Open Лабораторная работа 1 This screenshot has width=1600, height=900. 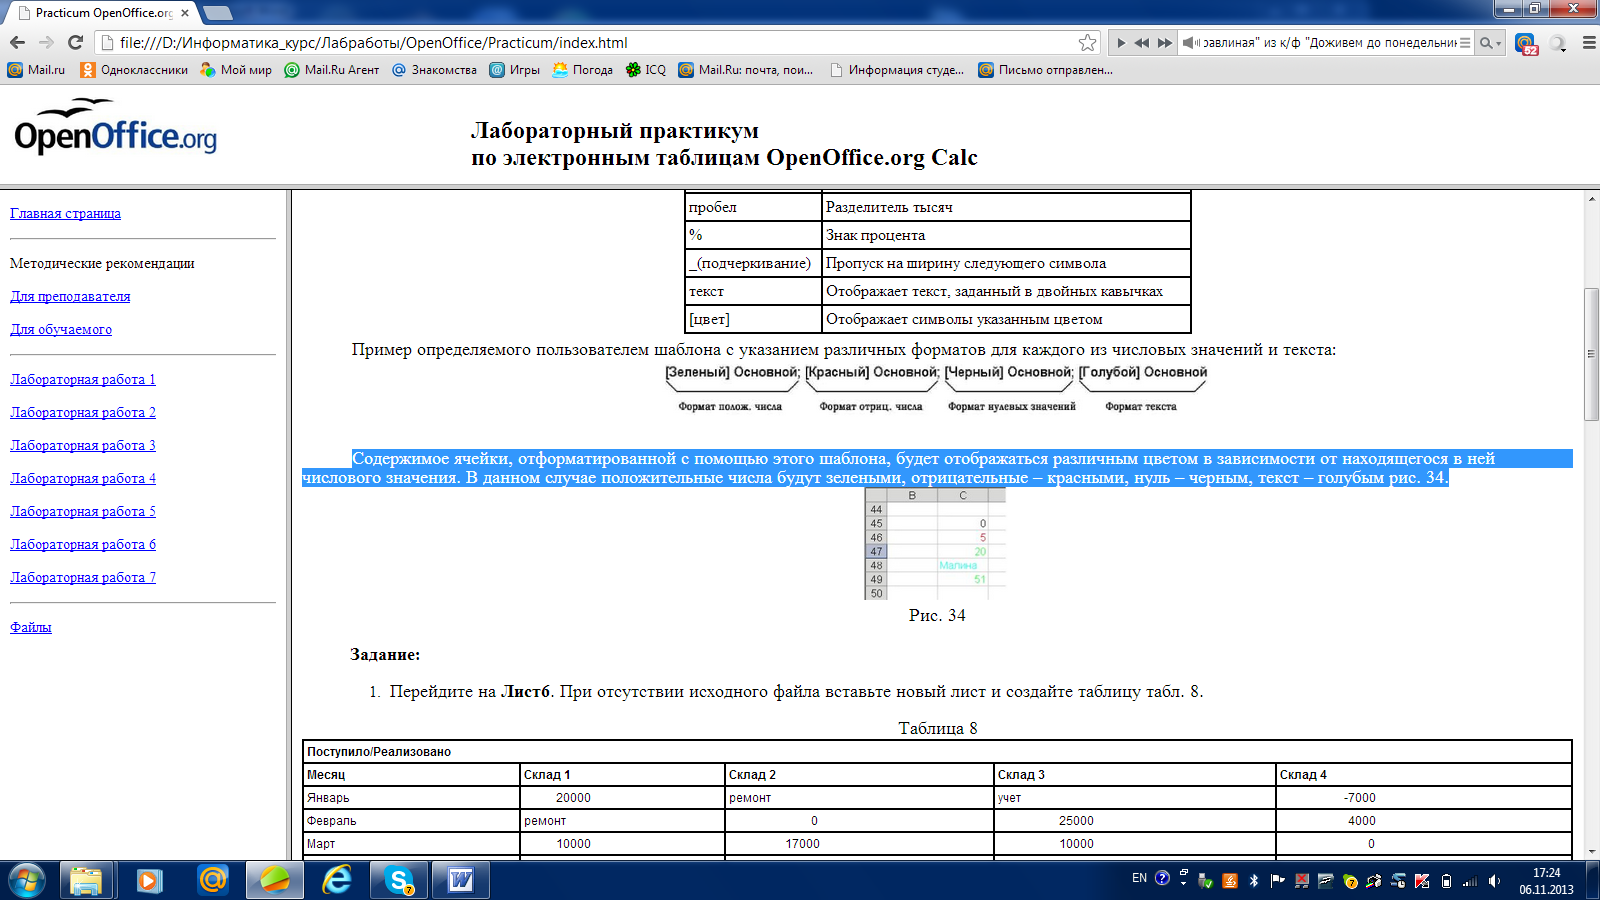(83, 379)
